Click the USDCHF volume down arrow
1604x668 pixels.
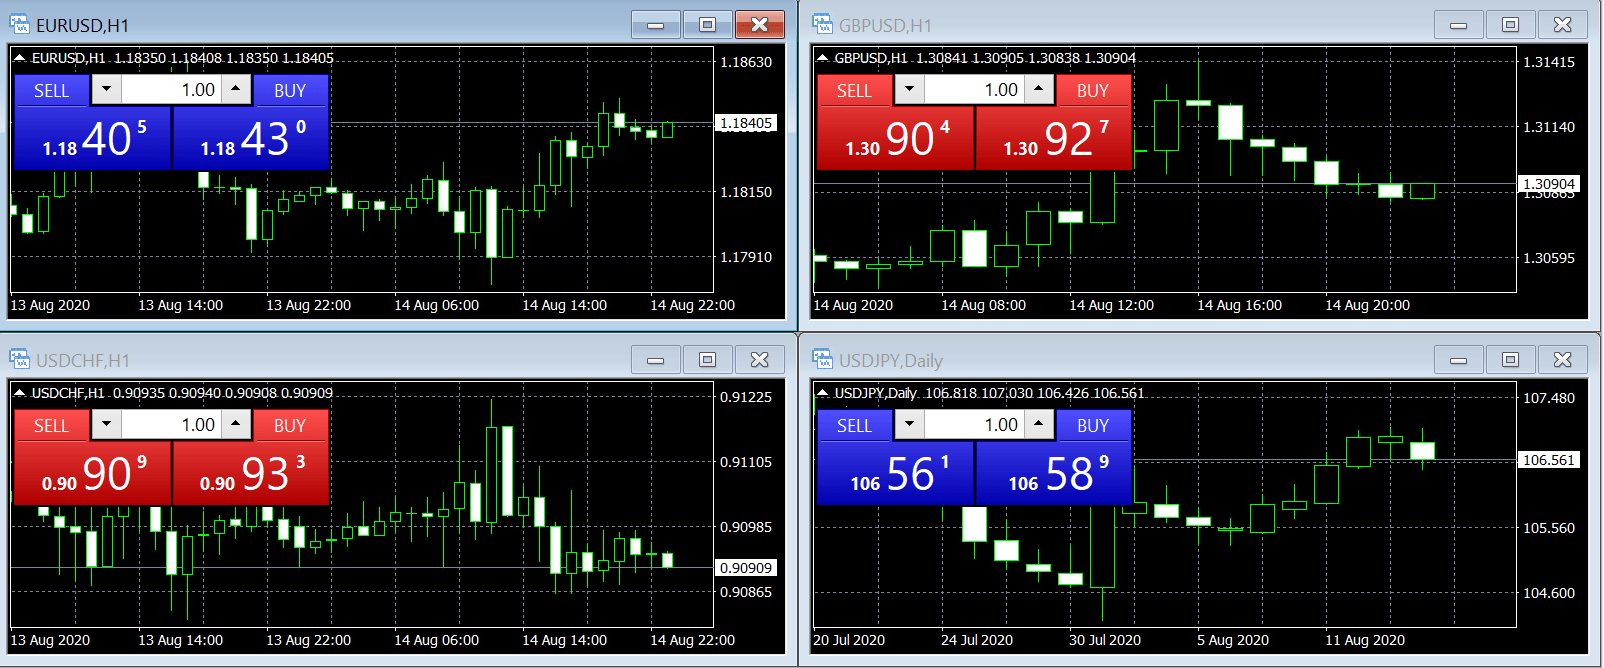(x=107, y=425)
